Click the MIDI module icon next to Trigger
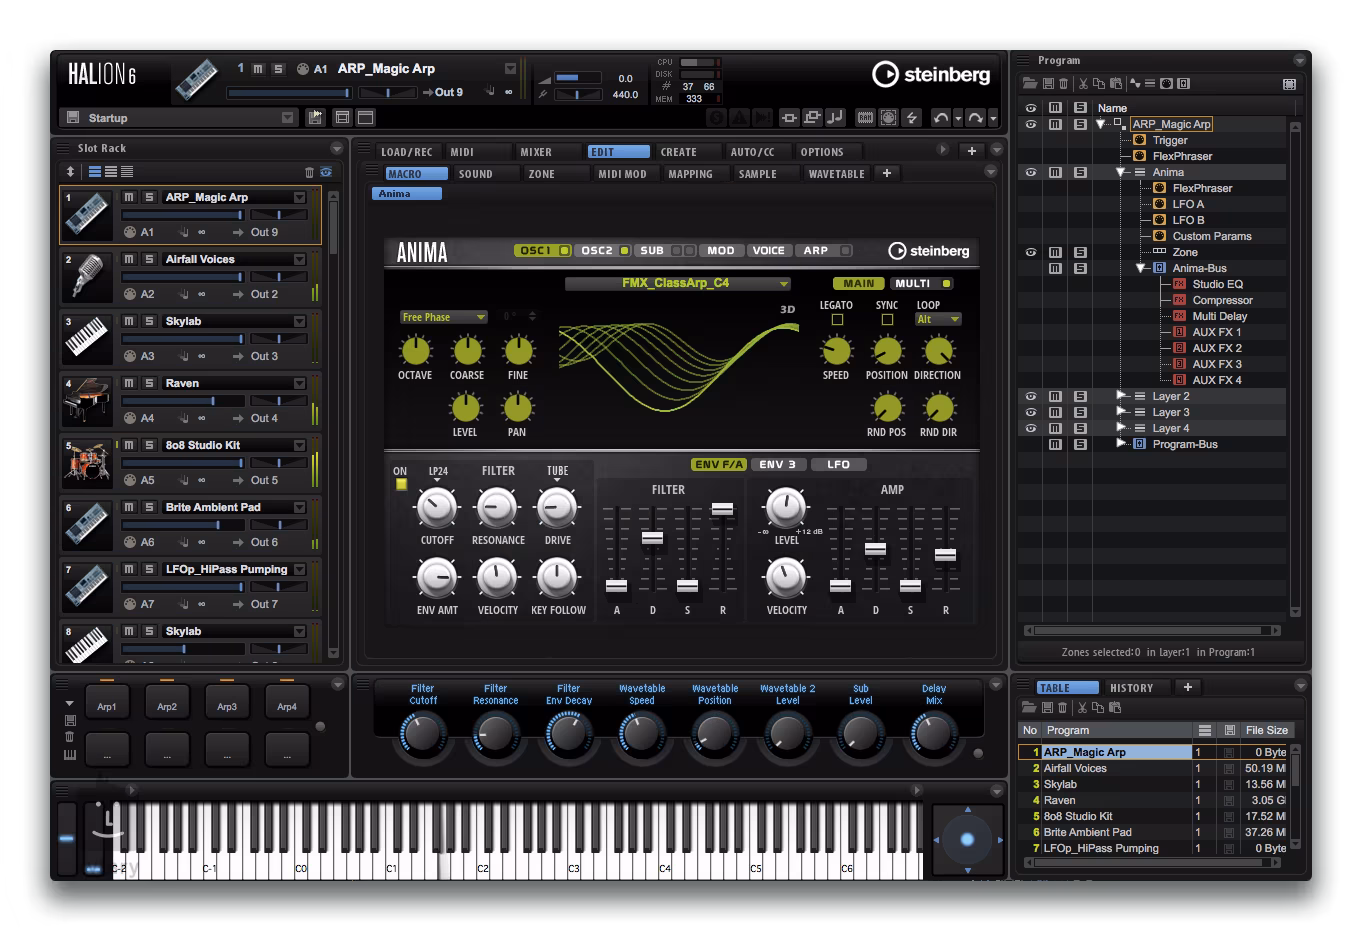 click(1139, 140)
